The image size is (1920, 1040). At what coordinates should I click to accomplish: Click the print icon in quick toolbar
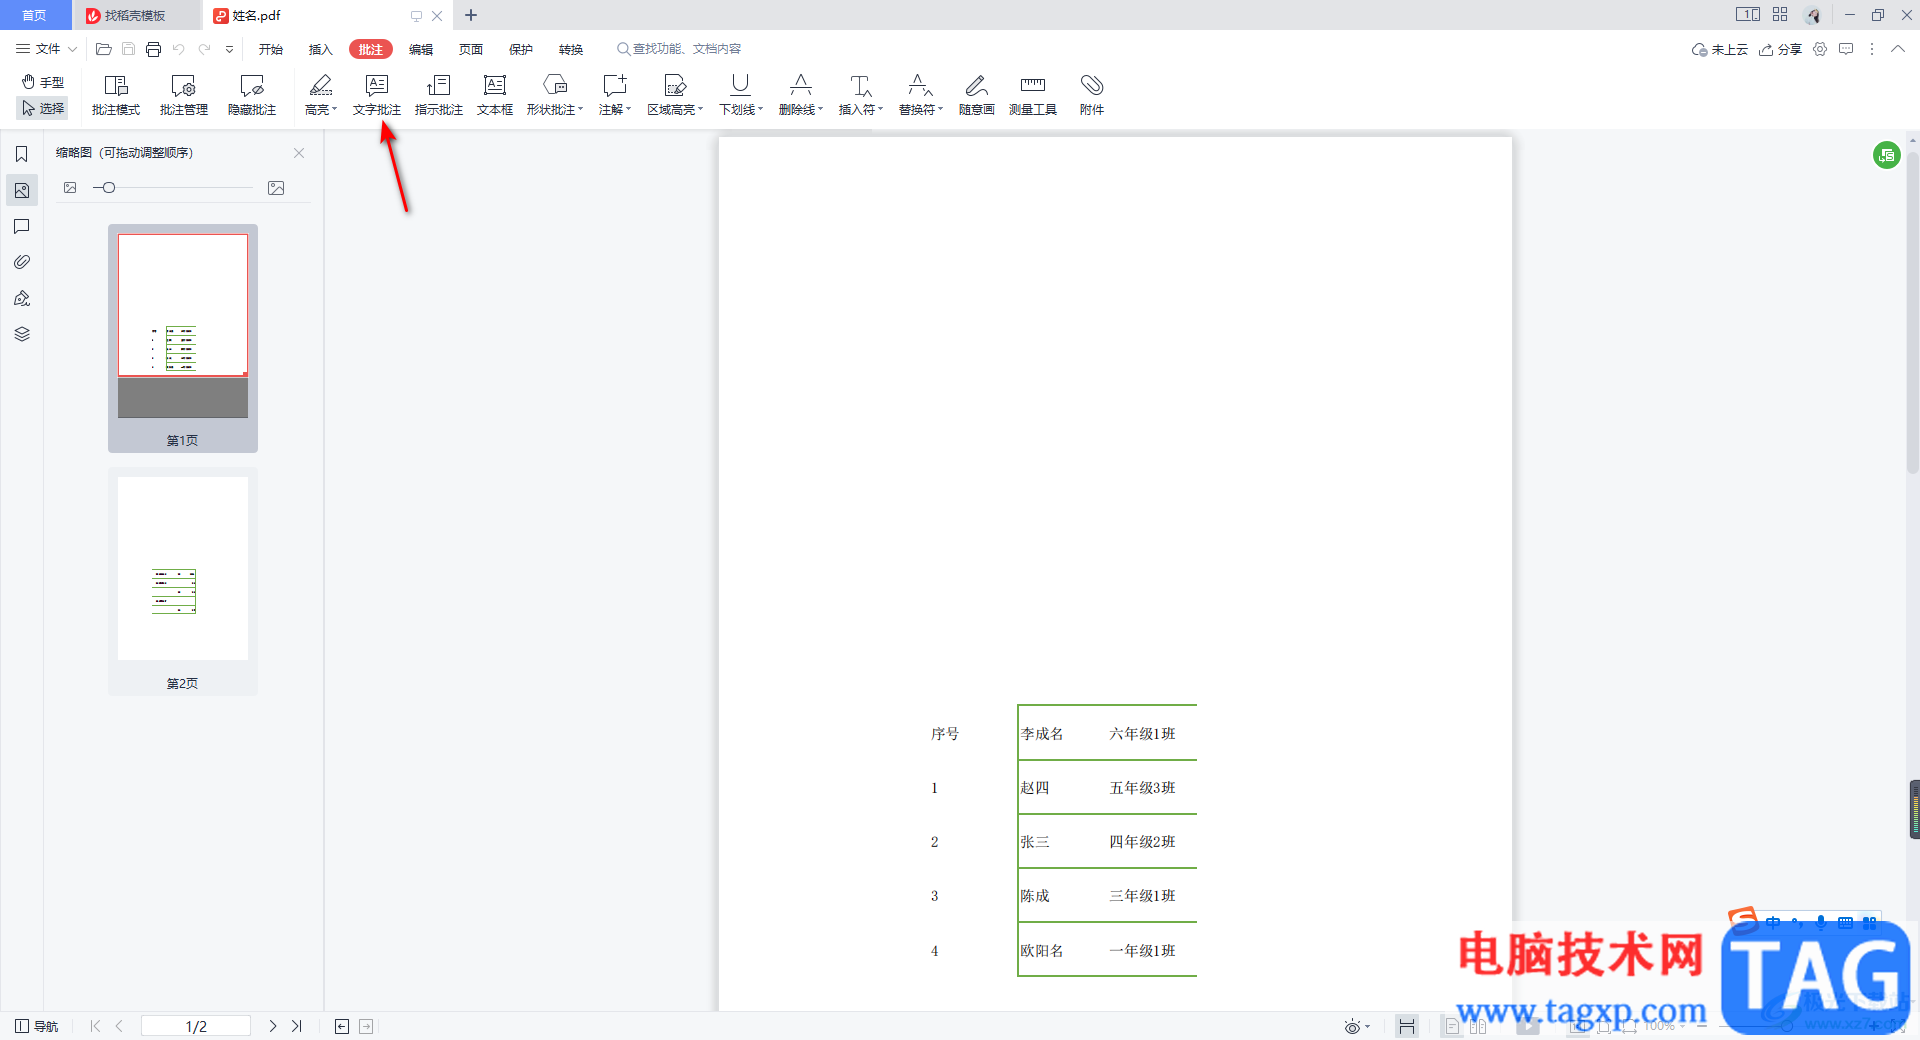coord(153,49)
